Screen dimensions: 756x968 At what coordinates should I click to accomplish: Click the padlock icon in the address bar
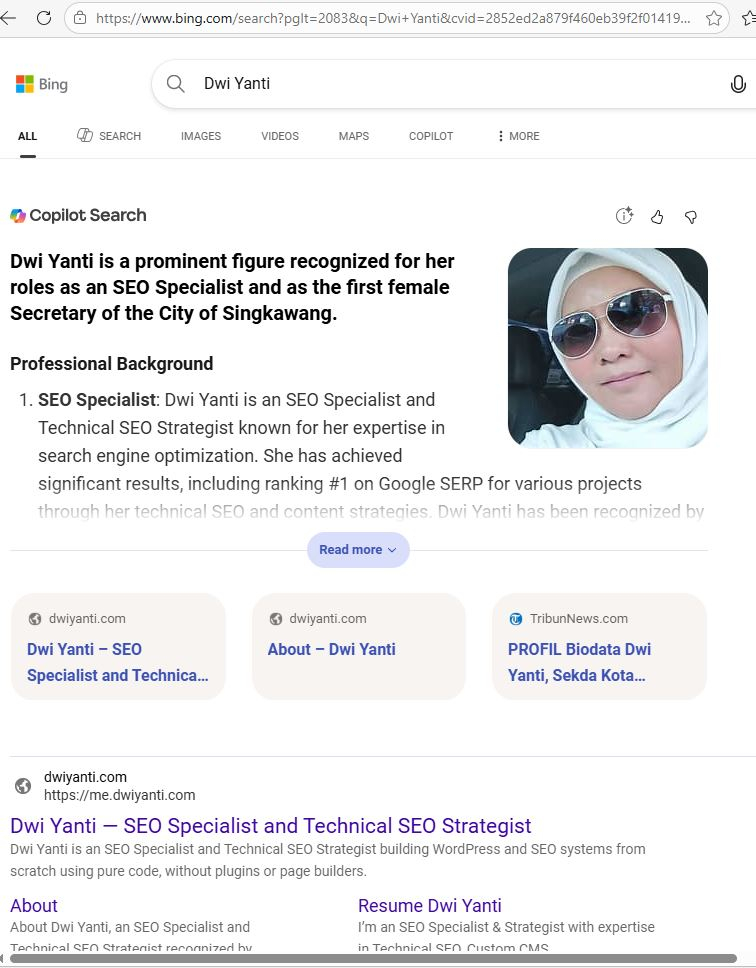(x=79, y=18)
